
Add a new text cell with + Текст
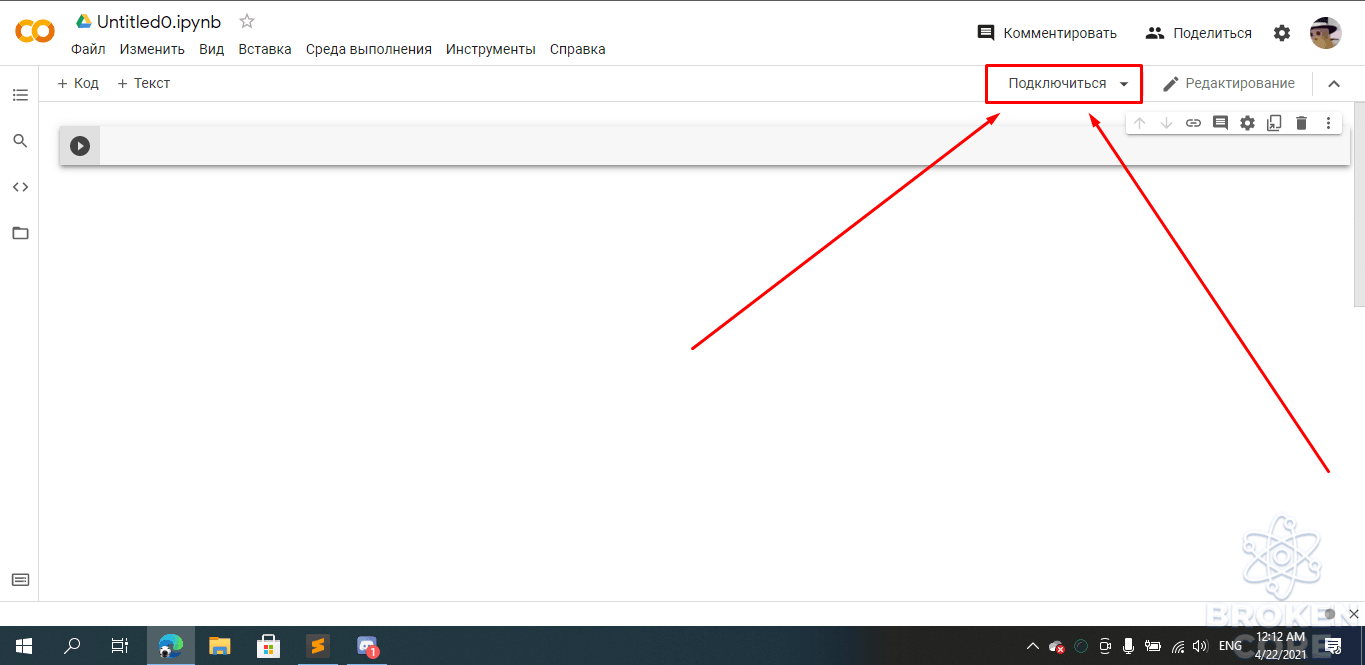pos(144,83)
